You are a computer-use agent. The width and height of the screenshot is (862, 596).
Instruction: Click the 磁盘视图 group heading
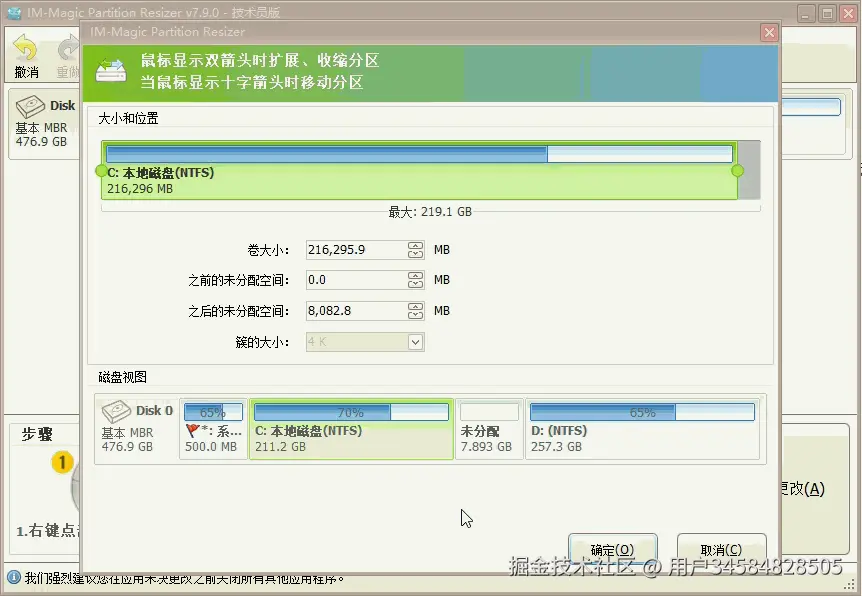(122, 377)
